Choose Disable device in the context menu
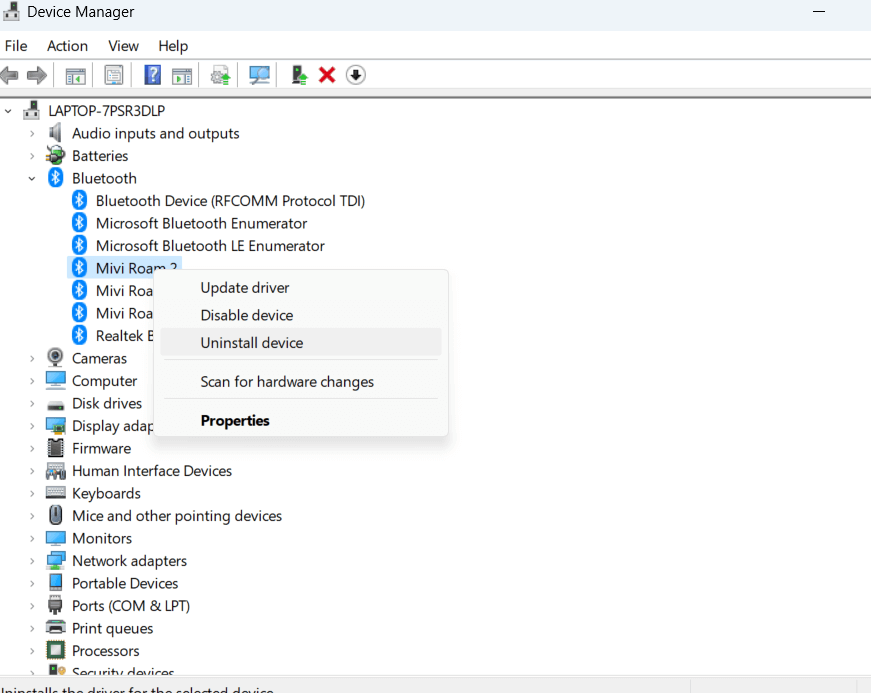The width and height of the screenshot is (871, 693). 247,315
